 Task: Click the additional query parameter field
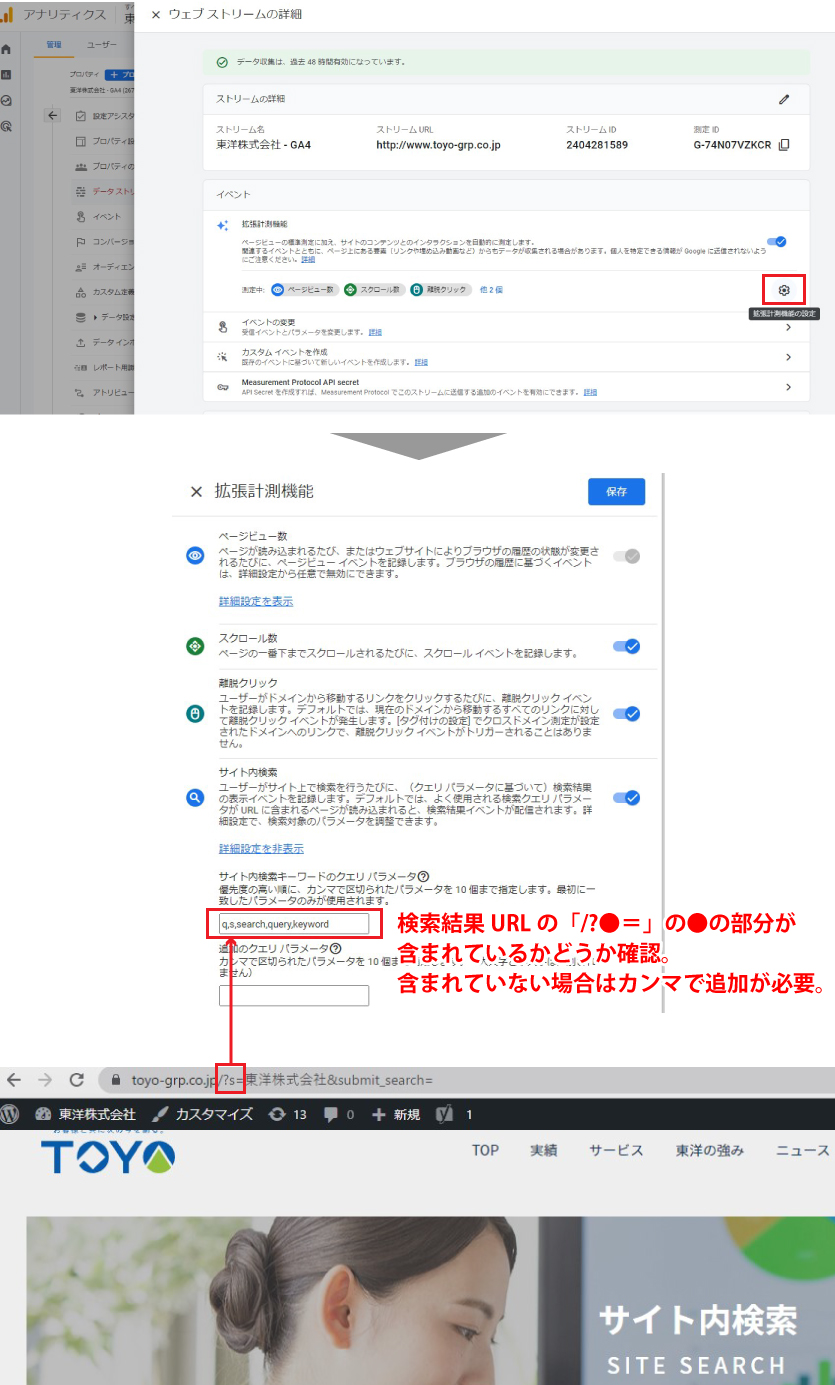pyautogui.click(x=294, y=995)
